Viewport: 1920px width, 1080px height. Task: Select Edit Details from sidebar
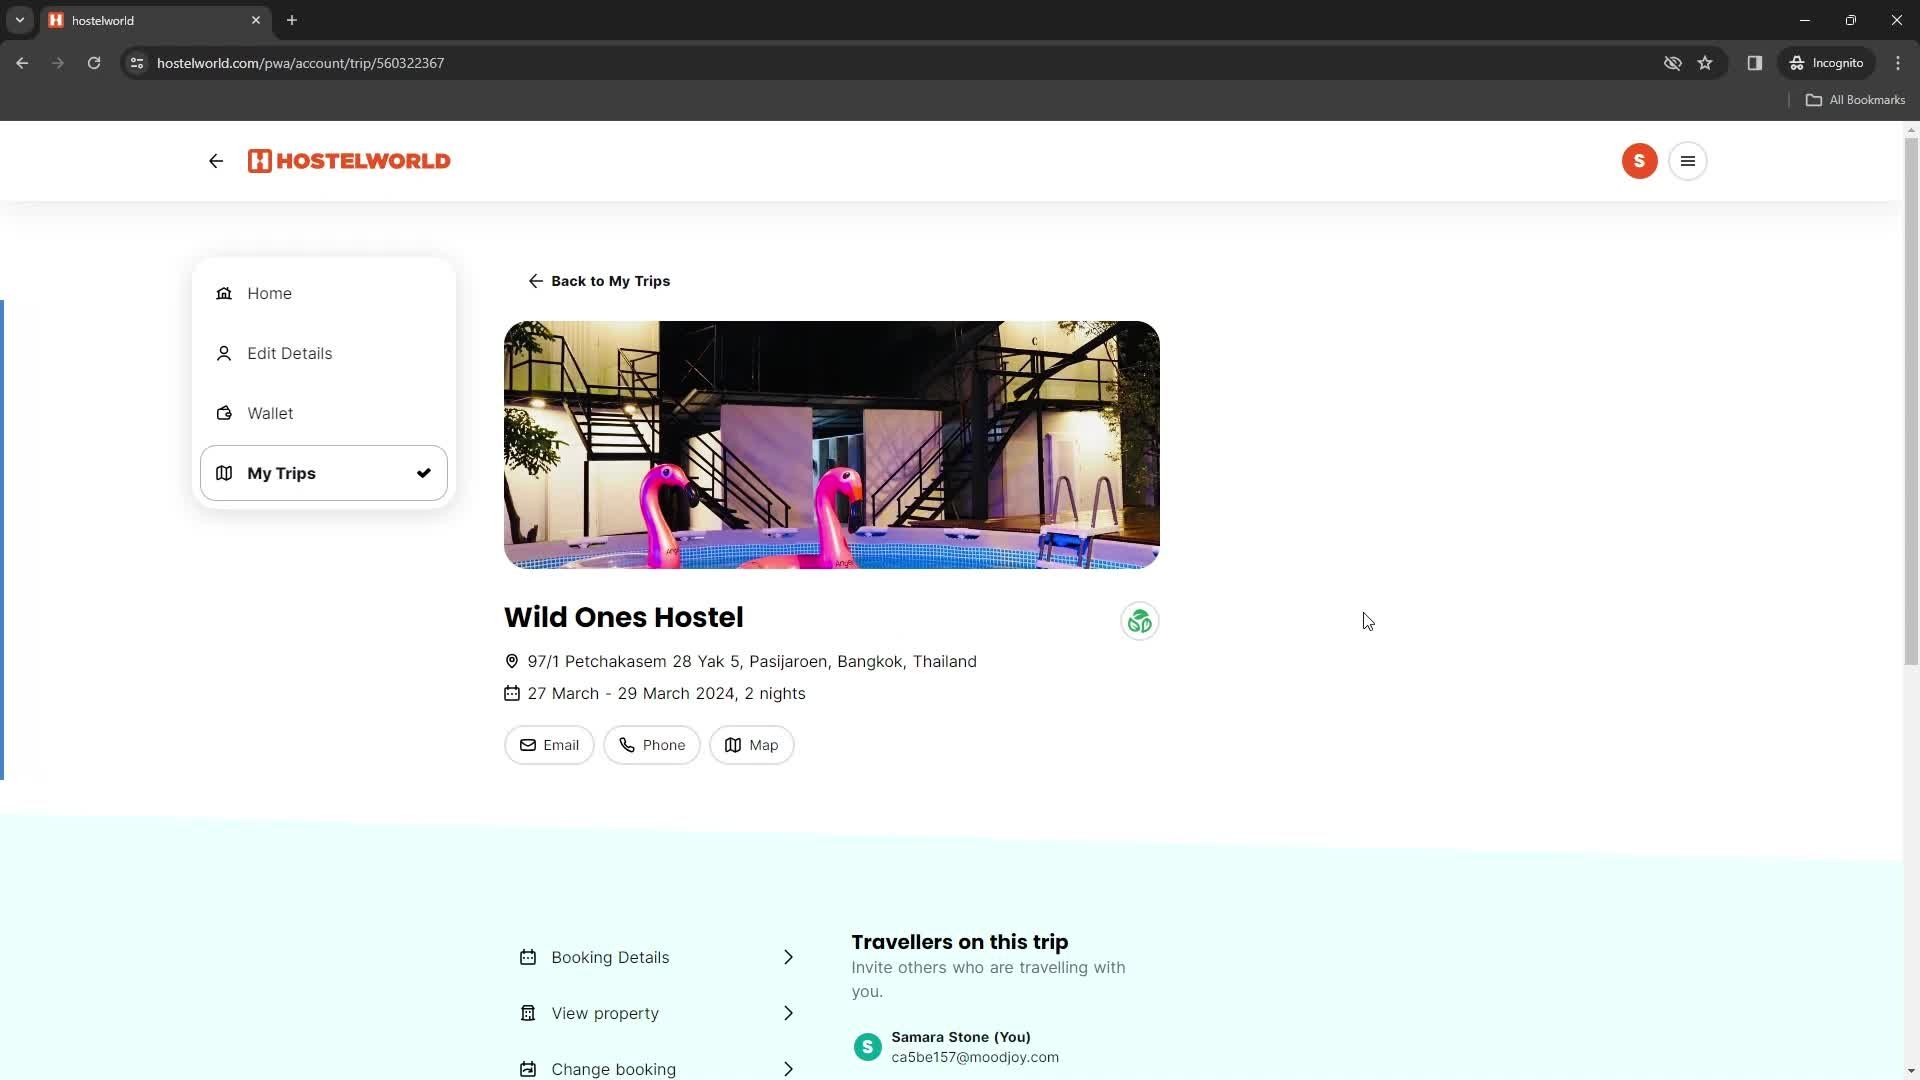click(290, 353)
